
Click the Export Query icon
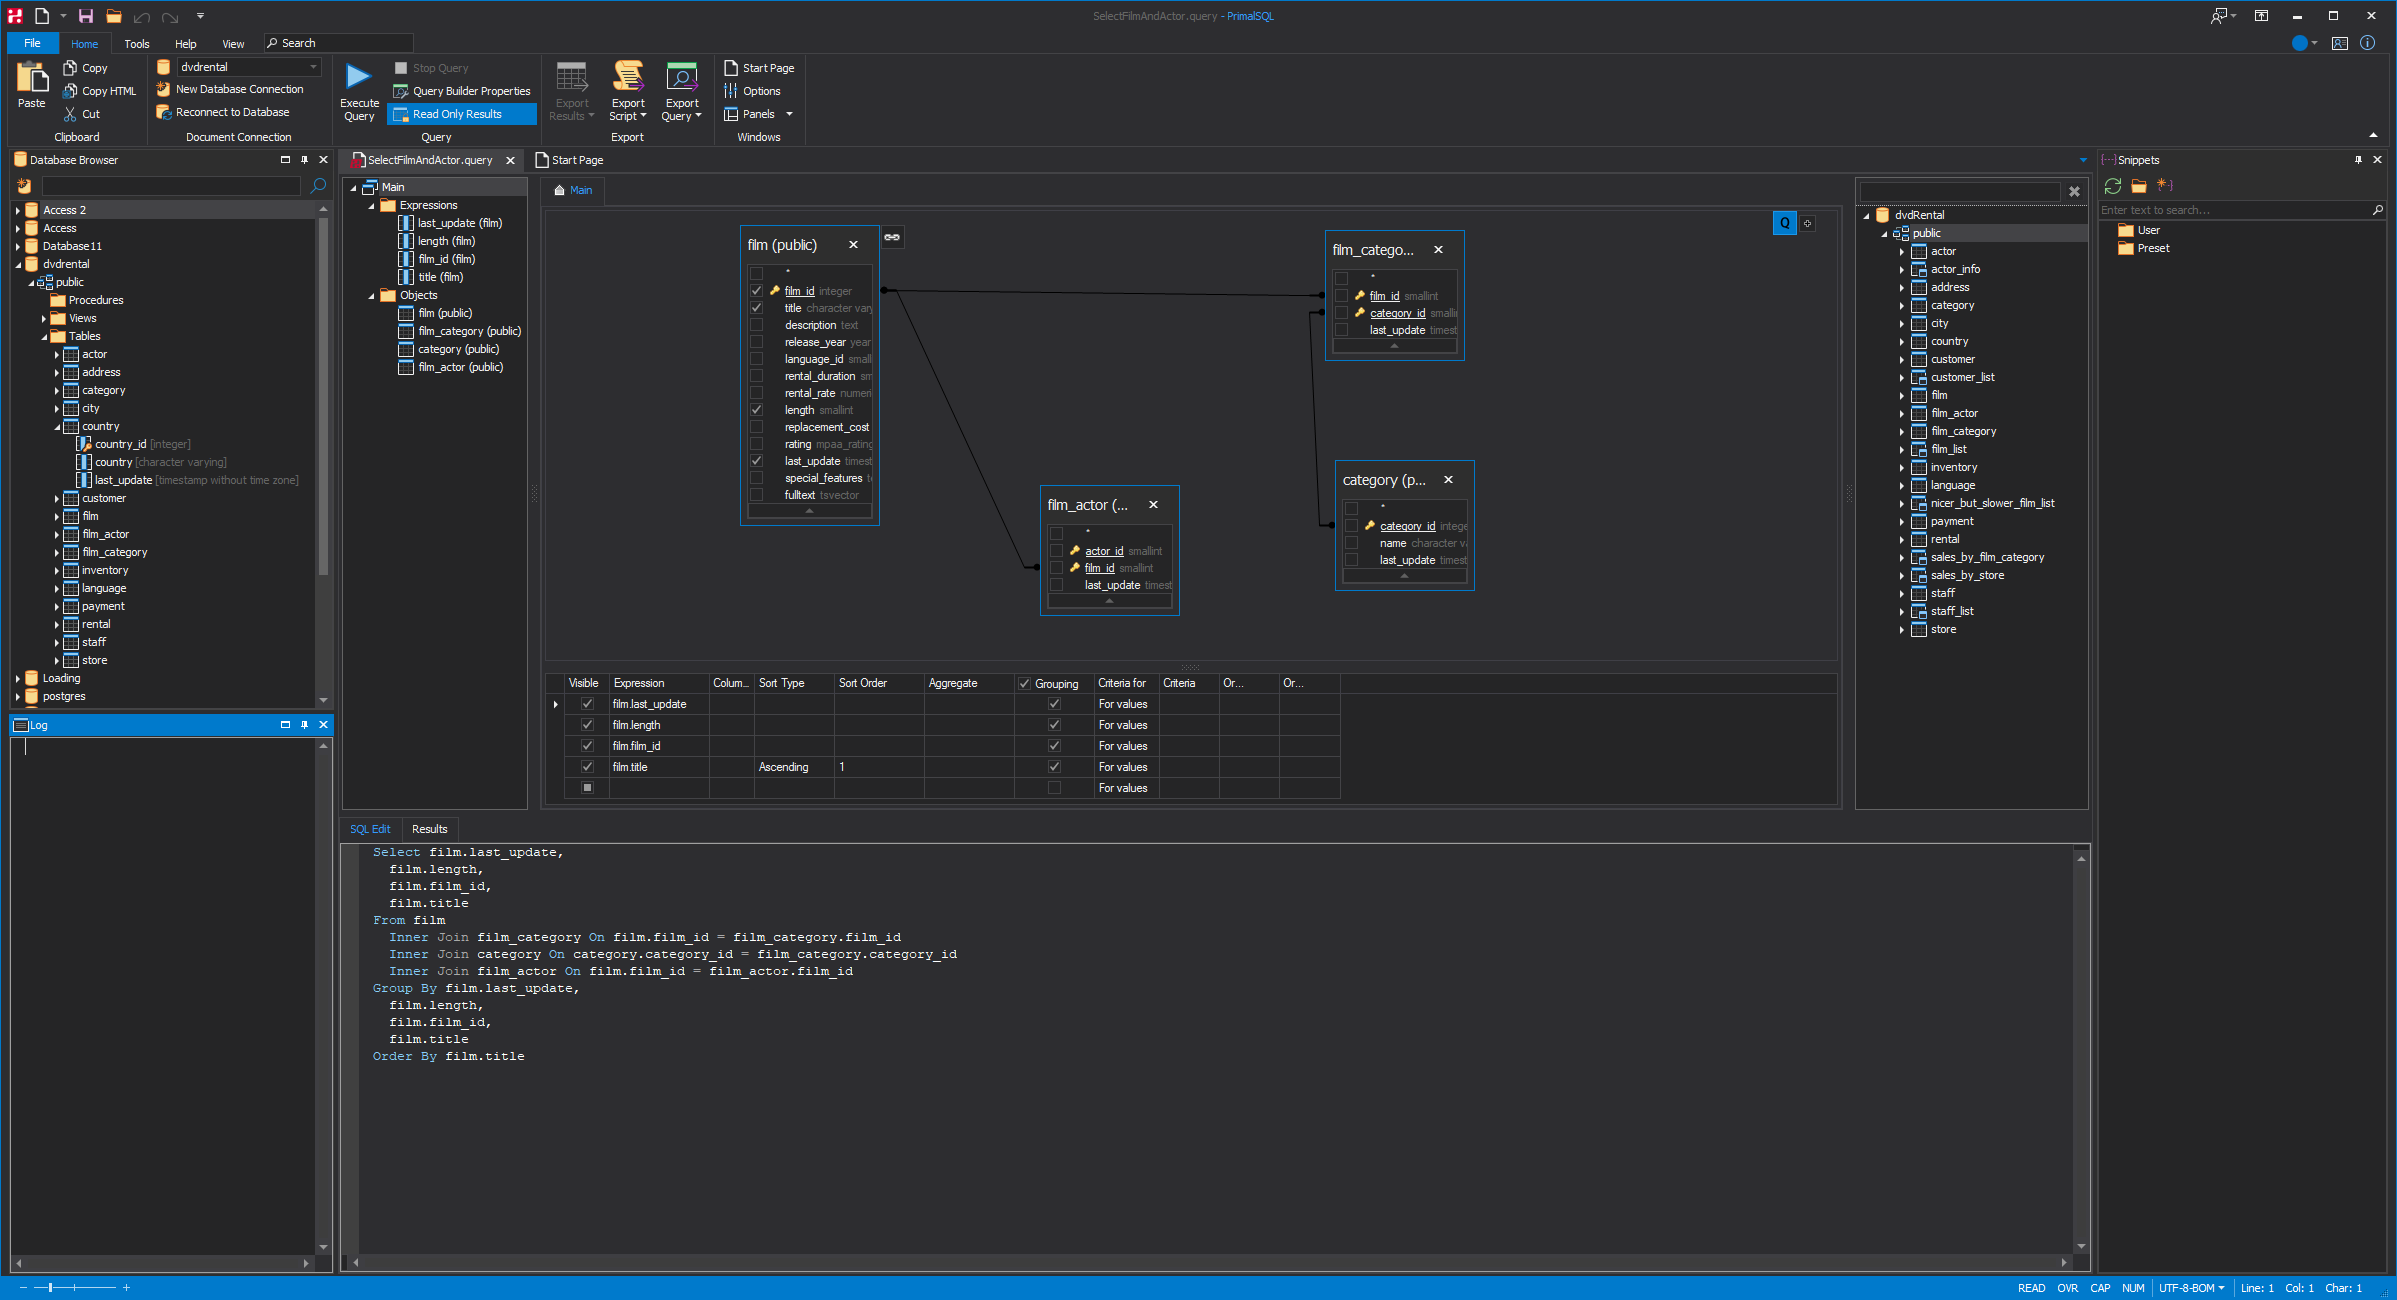tap(682, 76)
